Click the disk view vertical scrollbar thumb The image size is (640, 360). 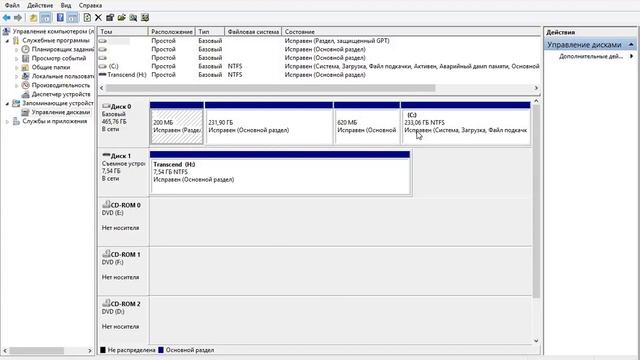click(x=536, y=201)
